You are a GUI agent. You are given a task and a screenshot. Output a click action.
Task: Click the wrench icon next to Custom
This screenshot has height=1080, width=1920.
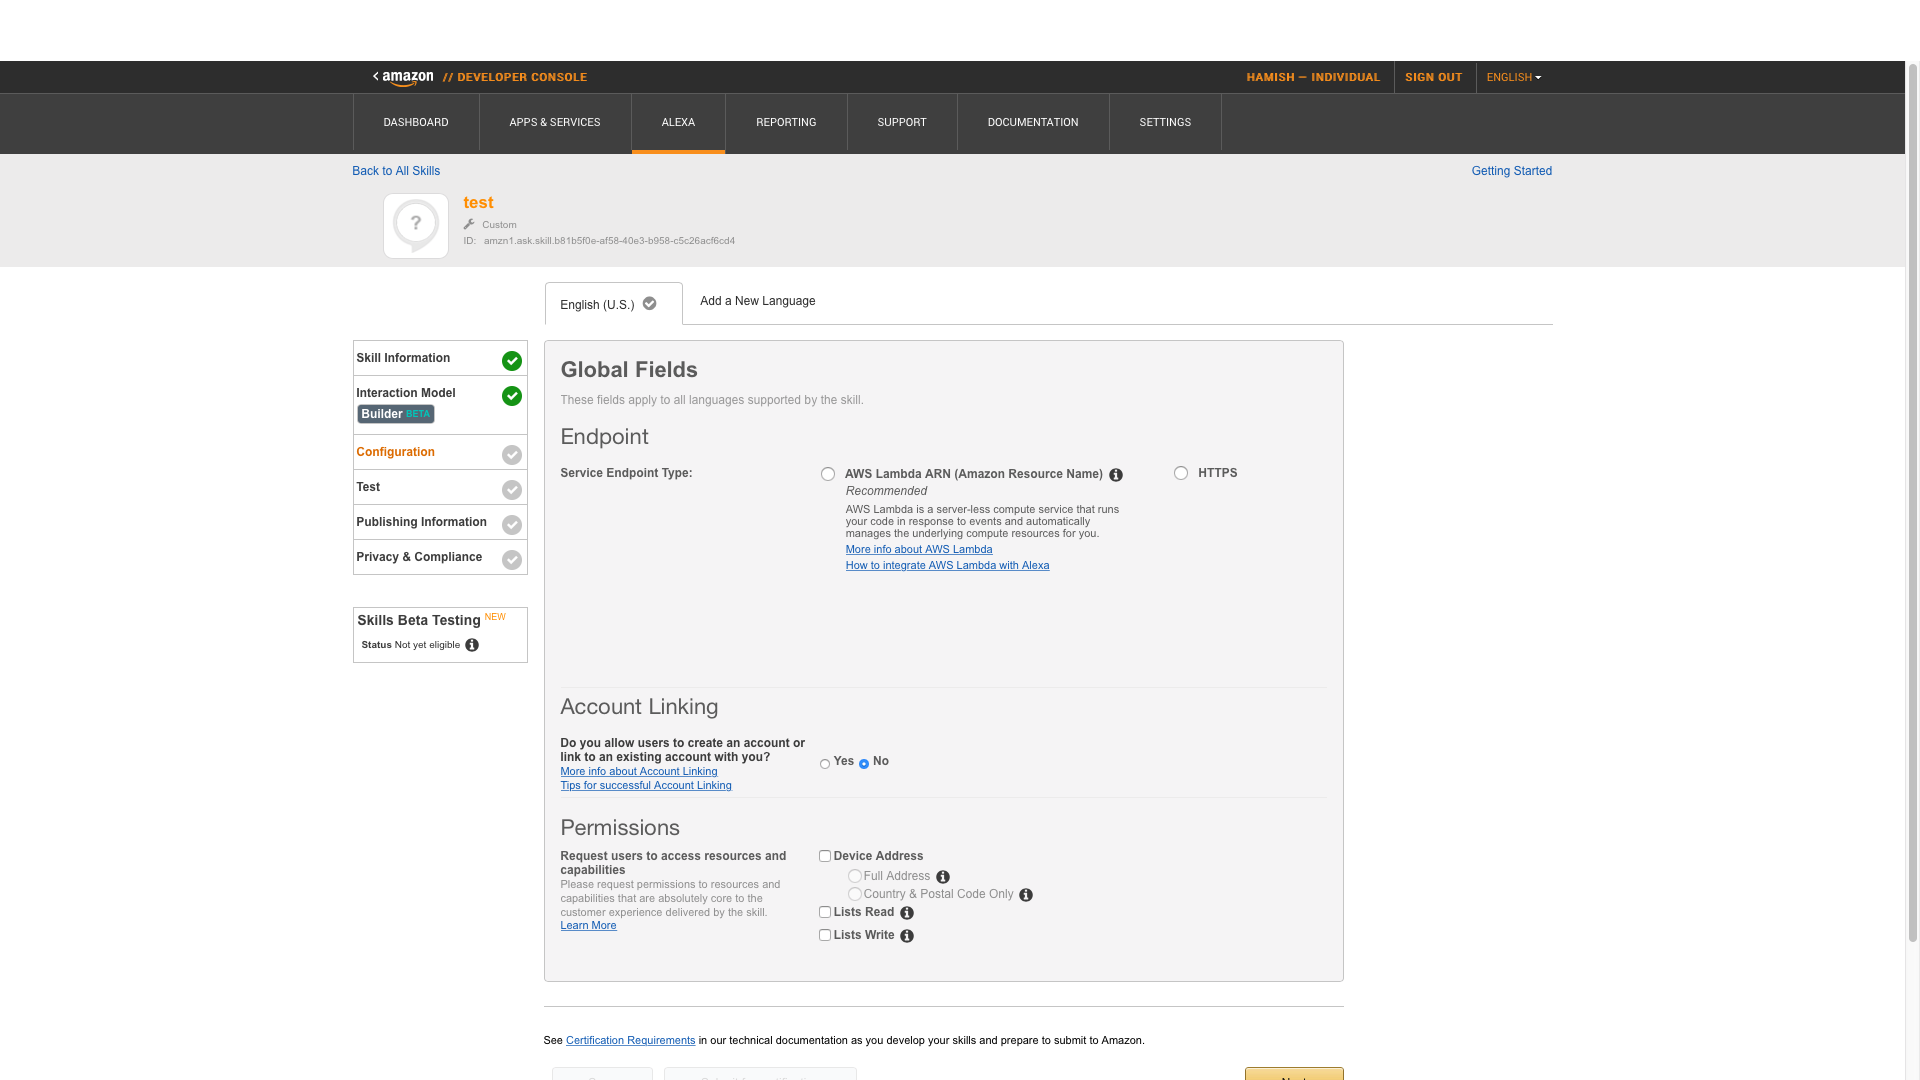(469, 225)
